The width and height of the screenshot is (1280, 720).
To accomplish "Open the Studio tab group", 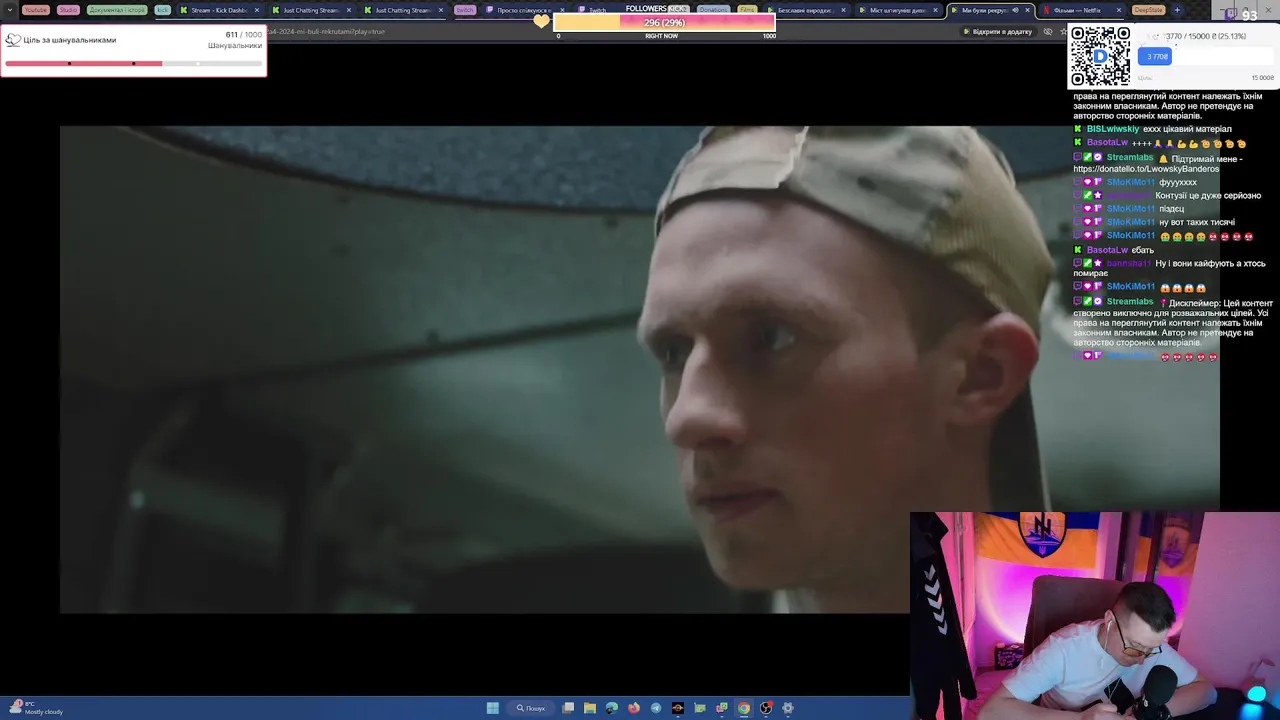I will coord(68,10).
